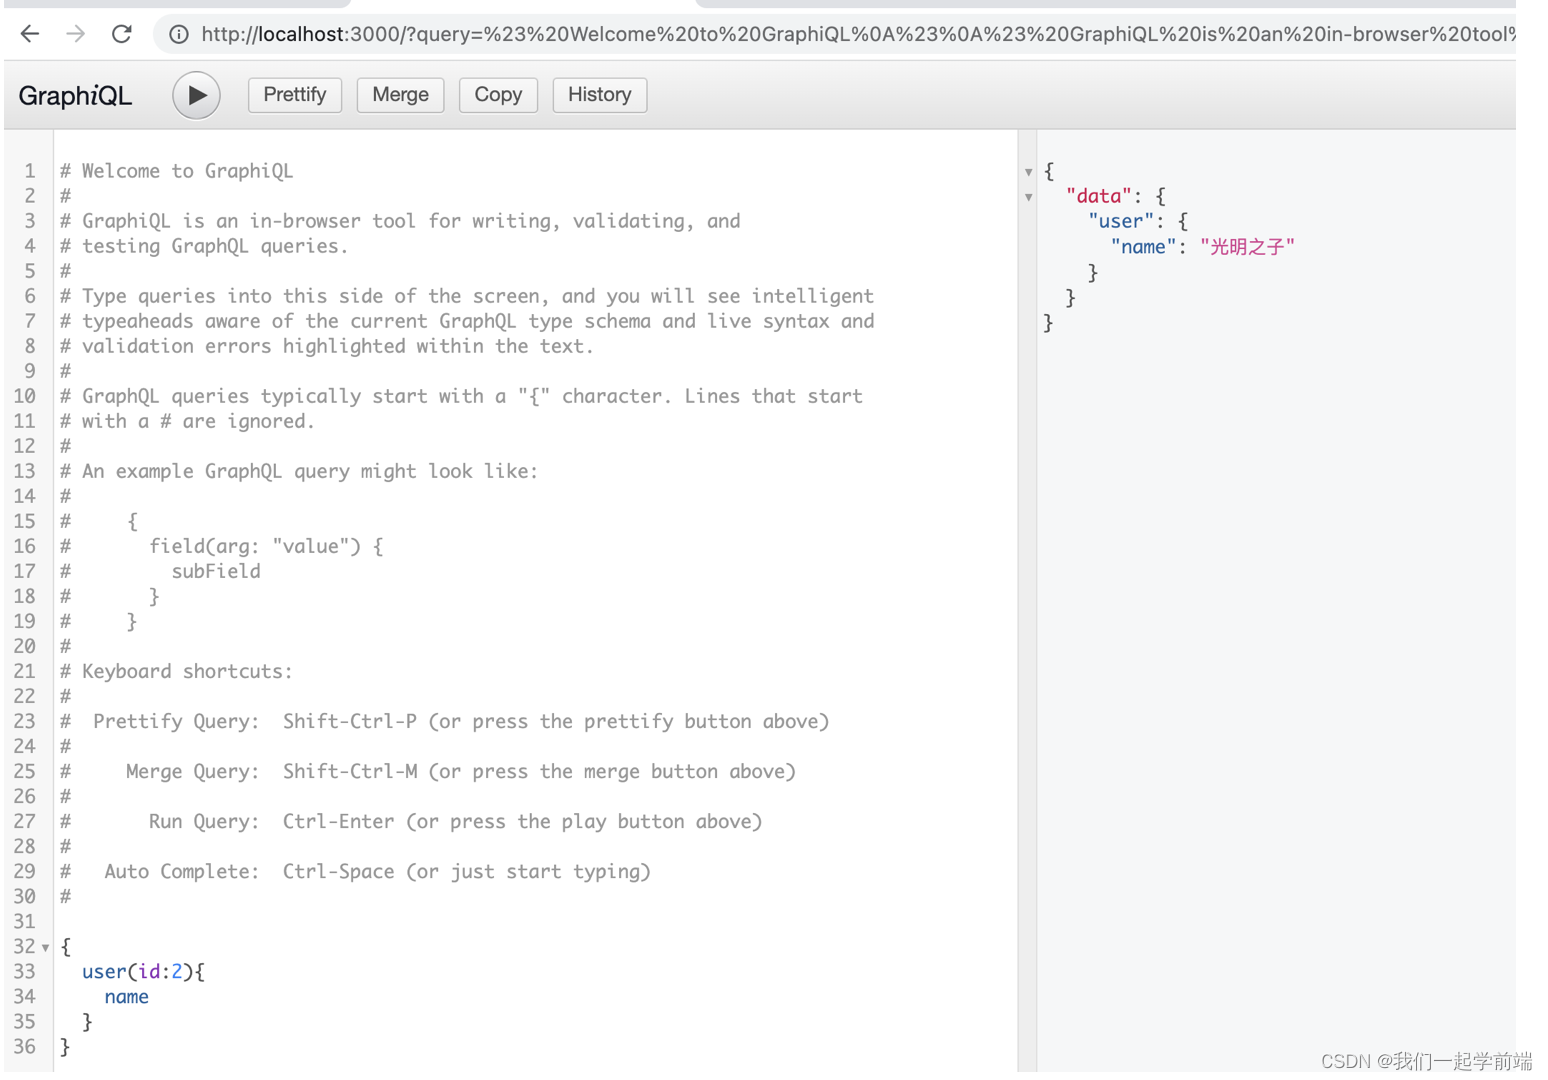Click the "Merge Query" comment line

[428, 772]
